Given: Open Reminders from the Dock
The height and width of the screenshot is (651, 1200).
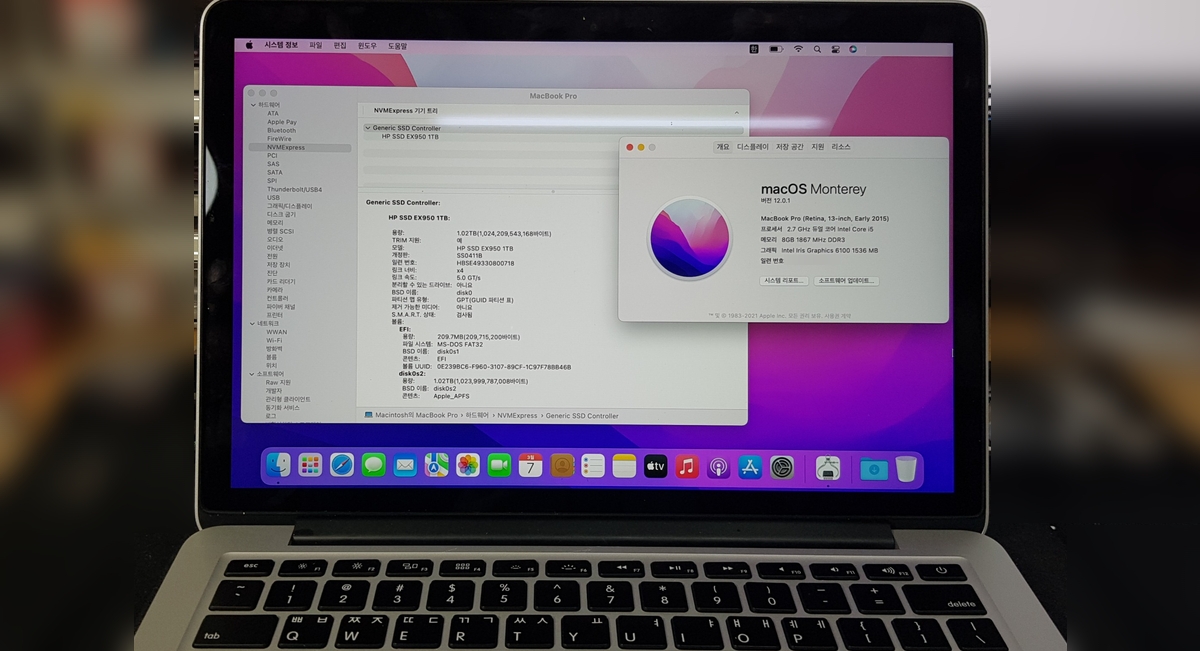Looking at the screenshot, I should [593, 465].
